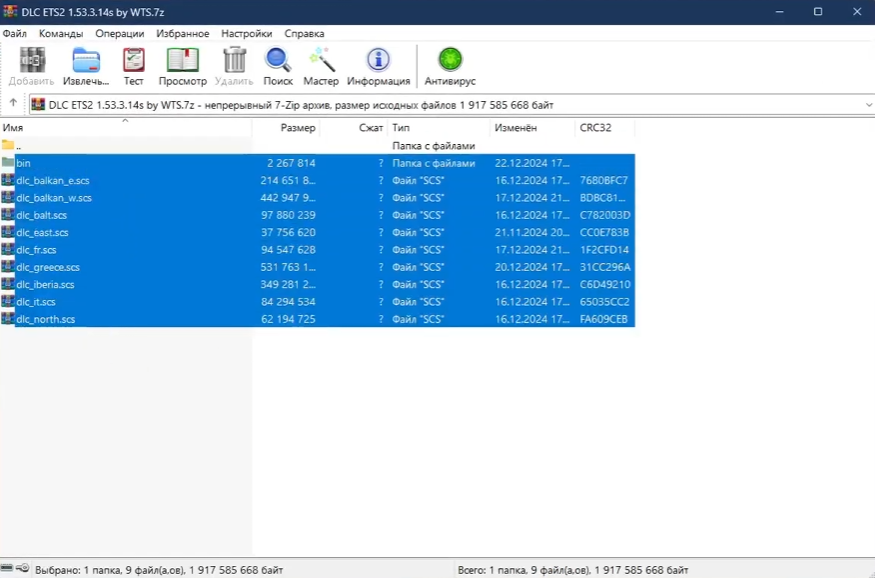Select the dlc_fr.scs file name
The width and height of the screenshot is (875, 578).
36,249
